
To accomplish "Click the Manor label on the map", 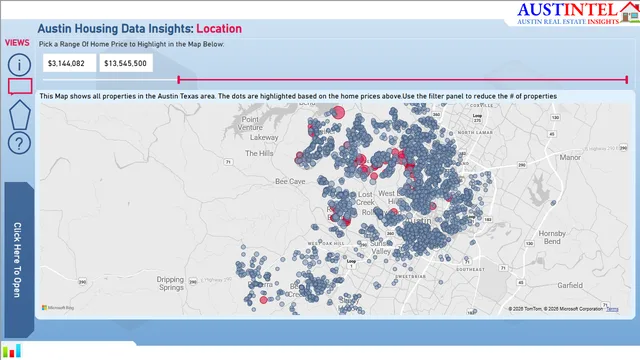I will pyautogui.click(x=570, y=157).
